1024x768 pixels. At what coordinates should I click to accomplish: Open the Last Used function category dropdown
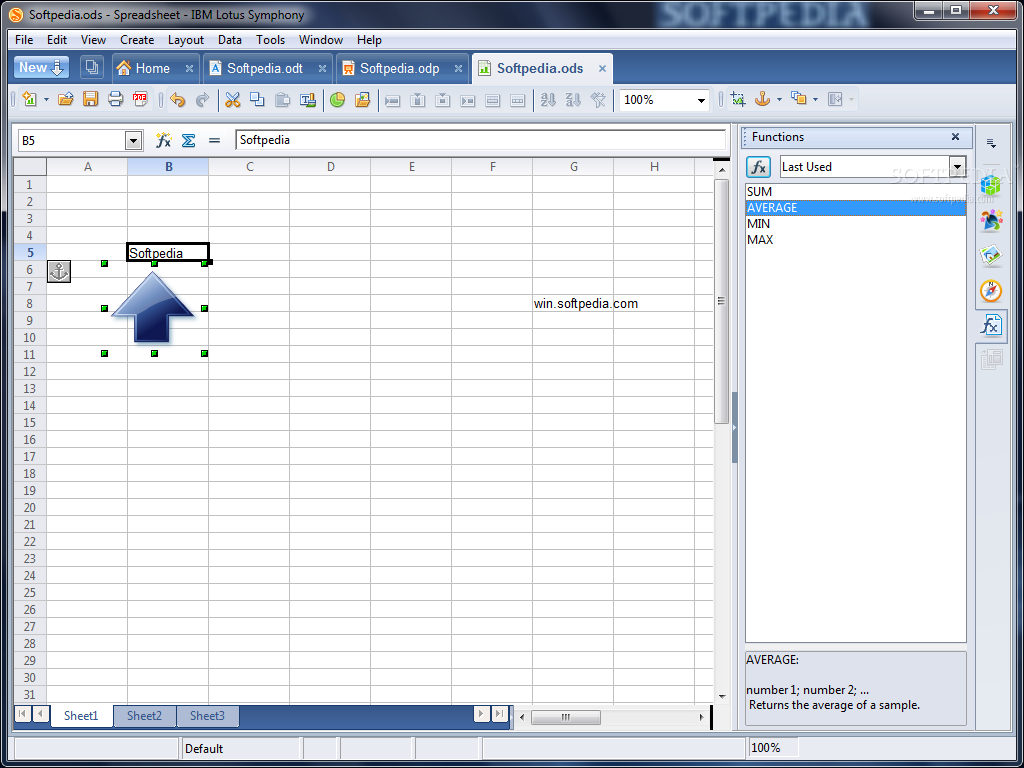pos(957,167)
